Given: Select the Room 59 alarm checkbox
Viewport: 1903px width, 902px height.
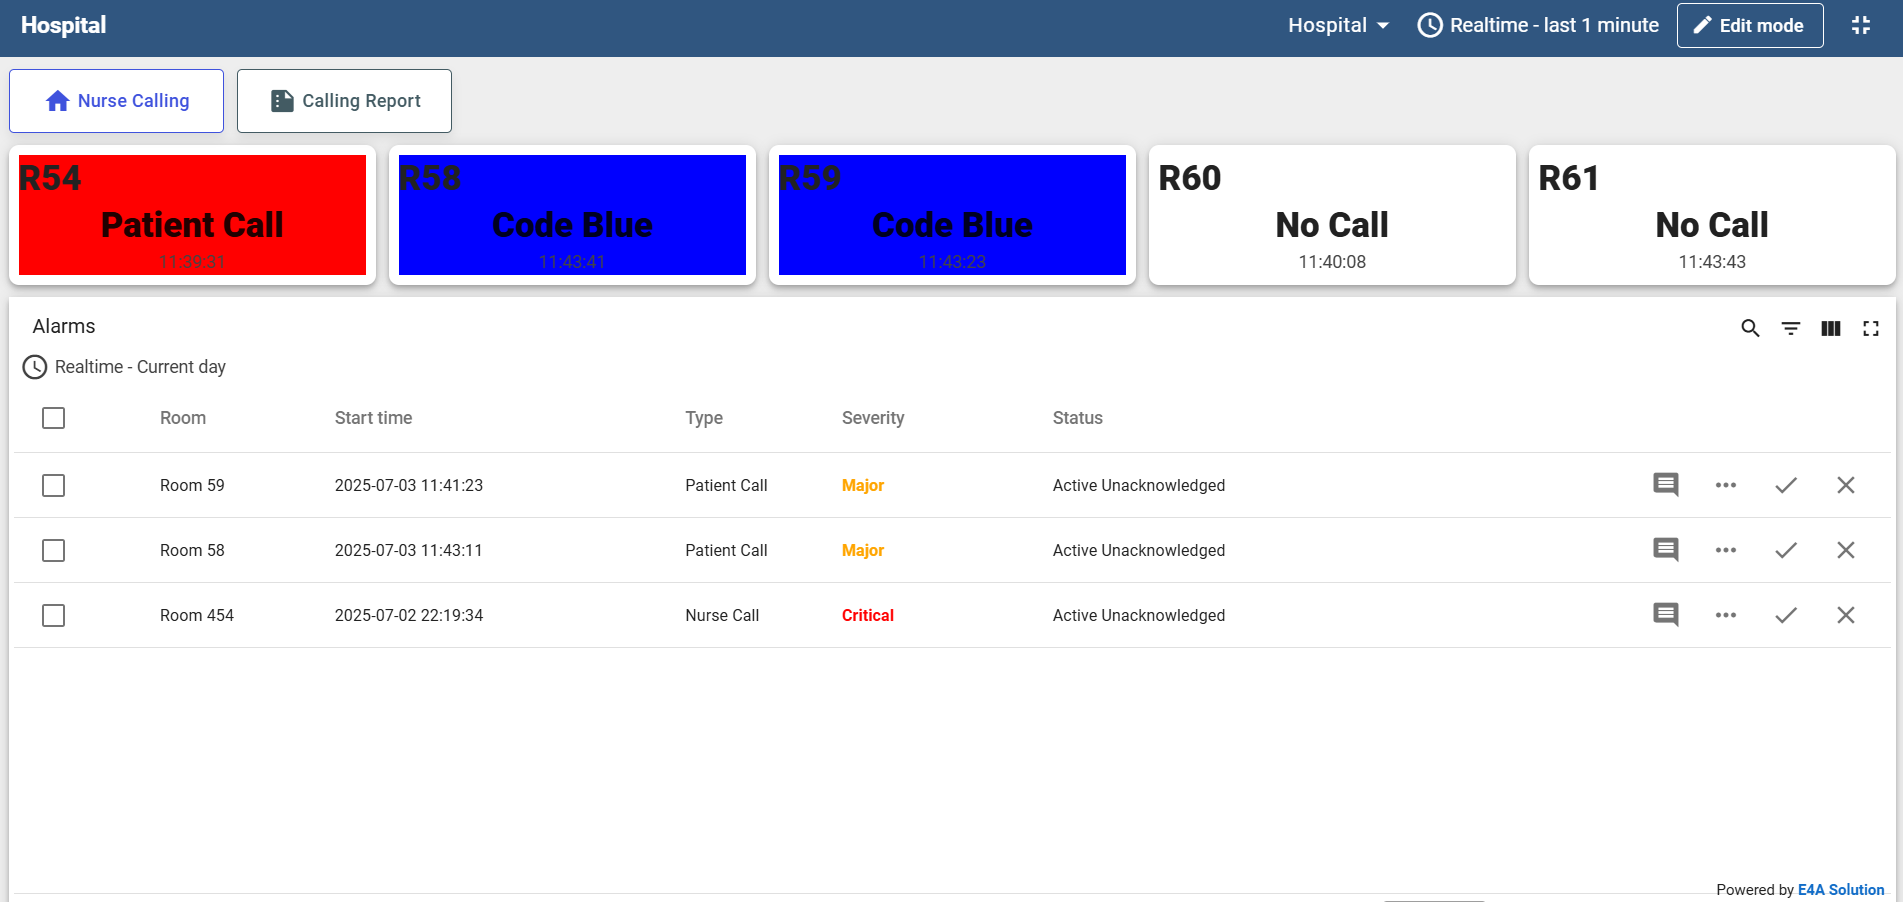Looking at the screenshot, I should click(54, 485).
